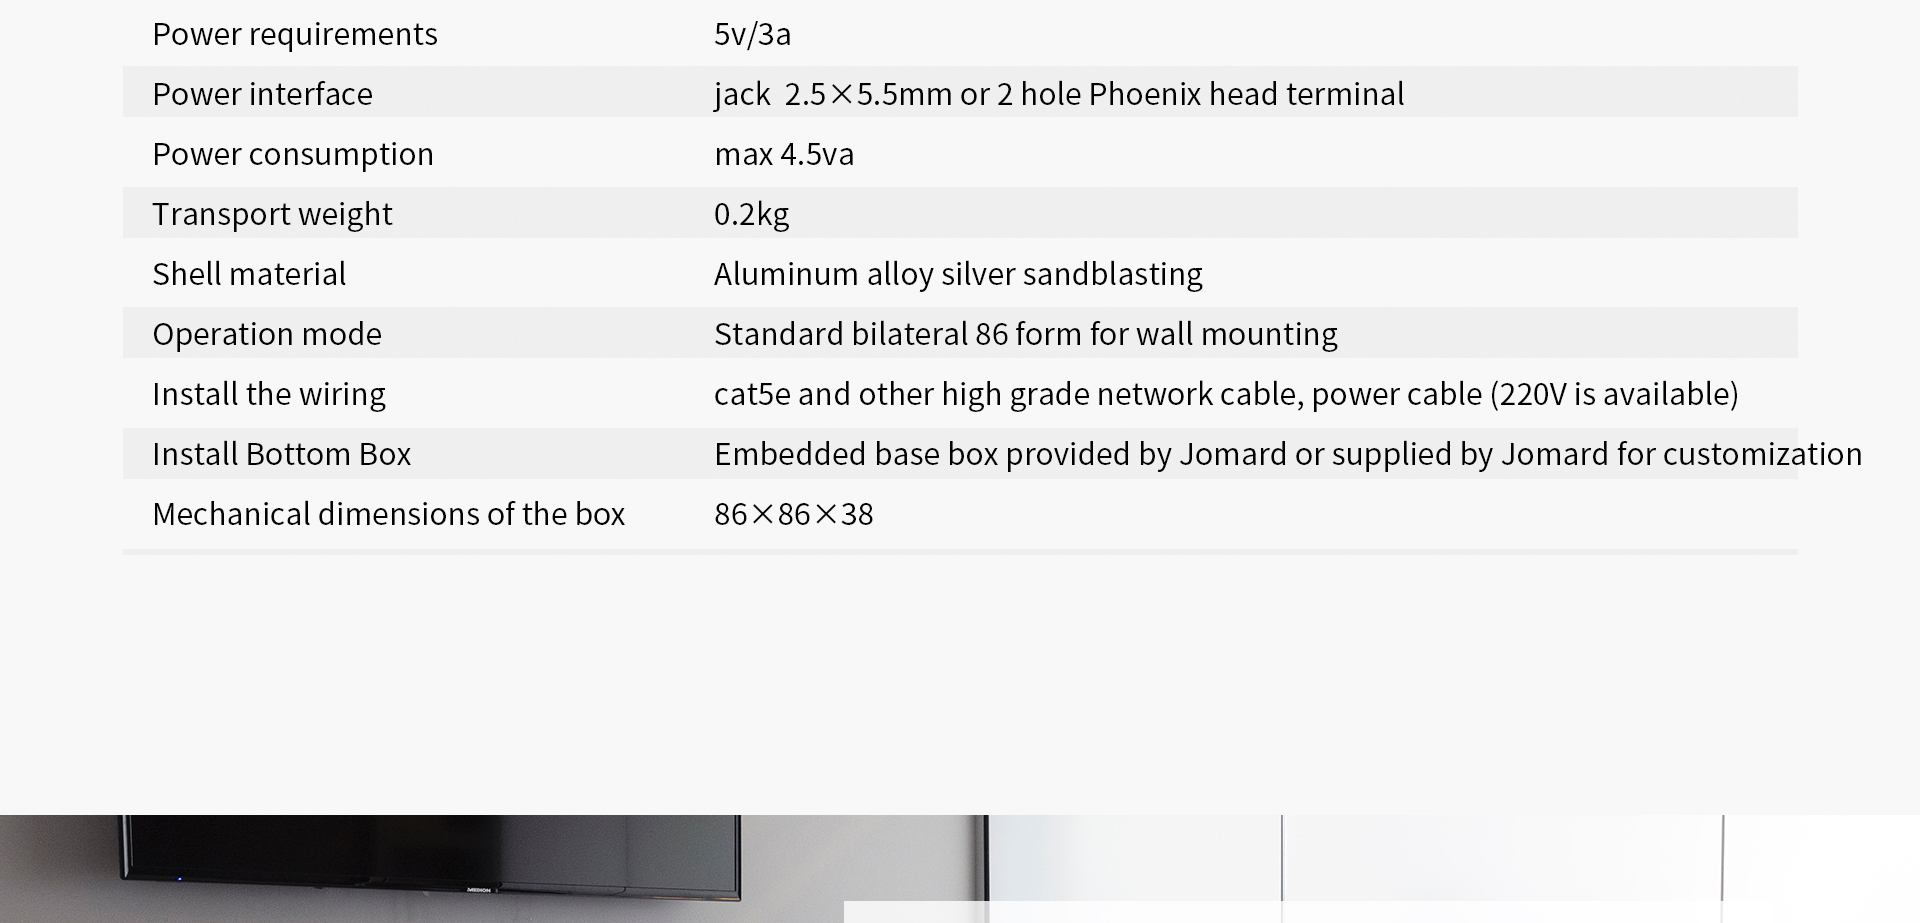Select the 5v/3a value text
The image size is (1920, 923).
coord(752,35)
